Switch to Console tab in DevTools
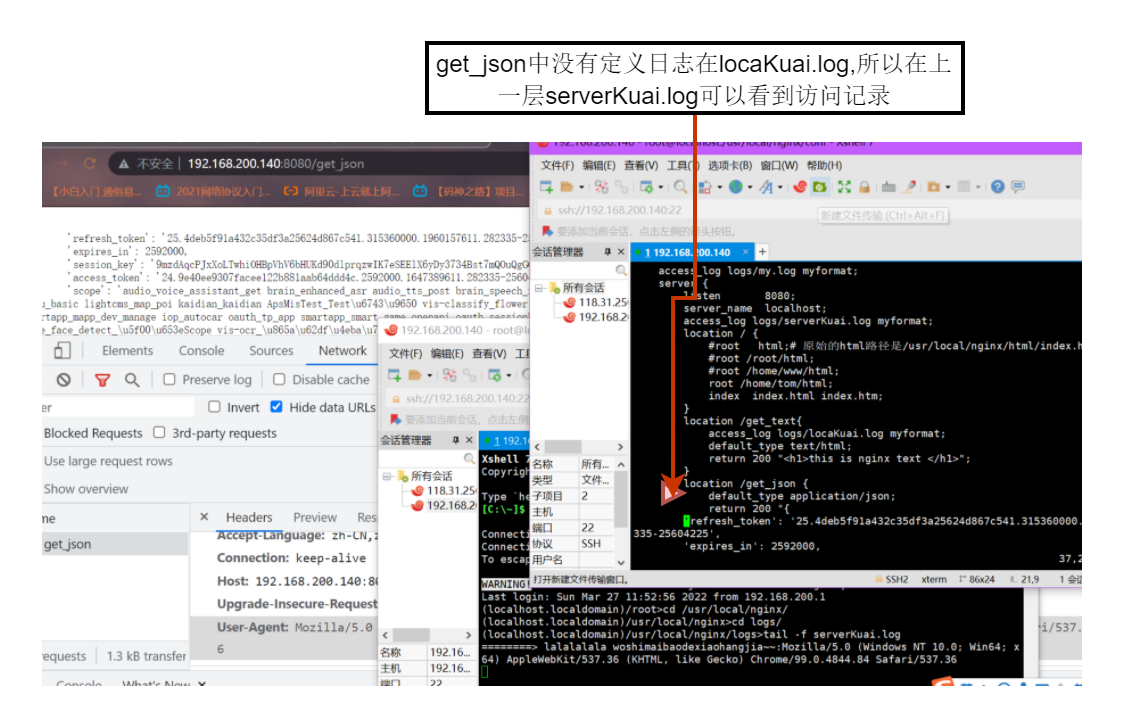Viewport: 1126px width, 728px height. tap(201, 350)
